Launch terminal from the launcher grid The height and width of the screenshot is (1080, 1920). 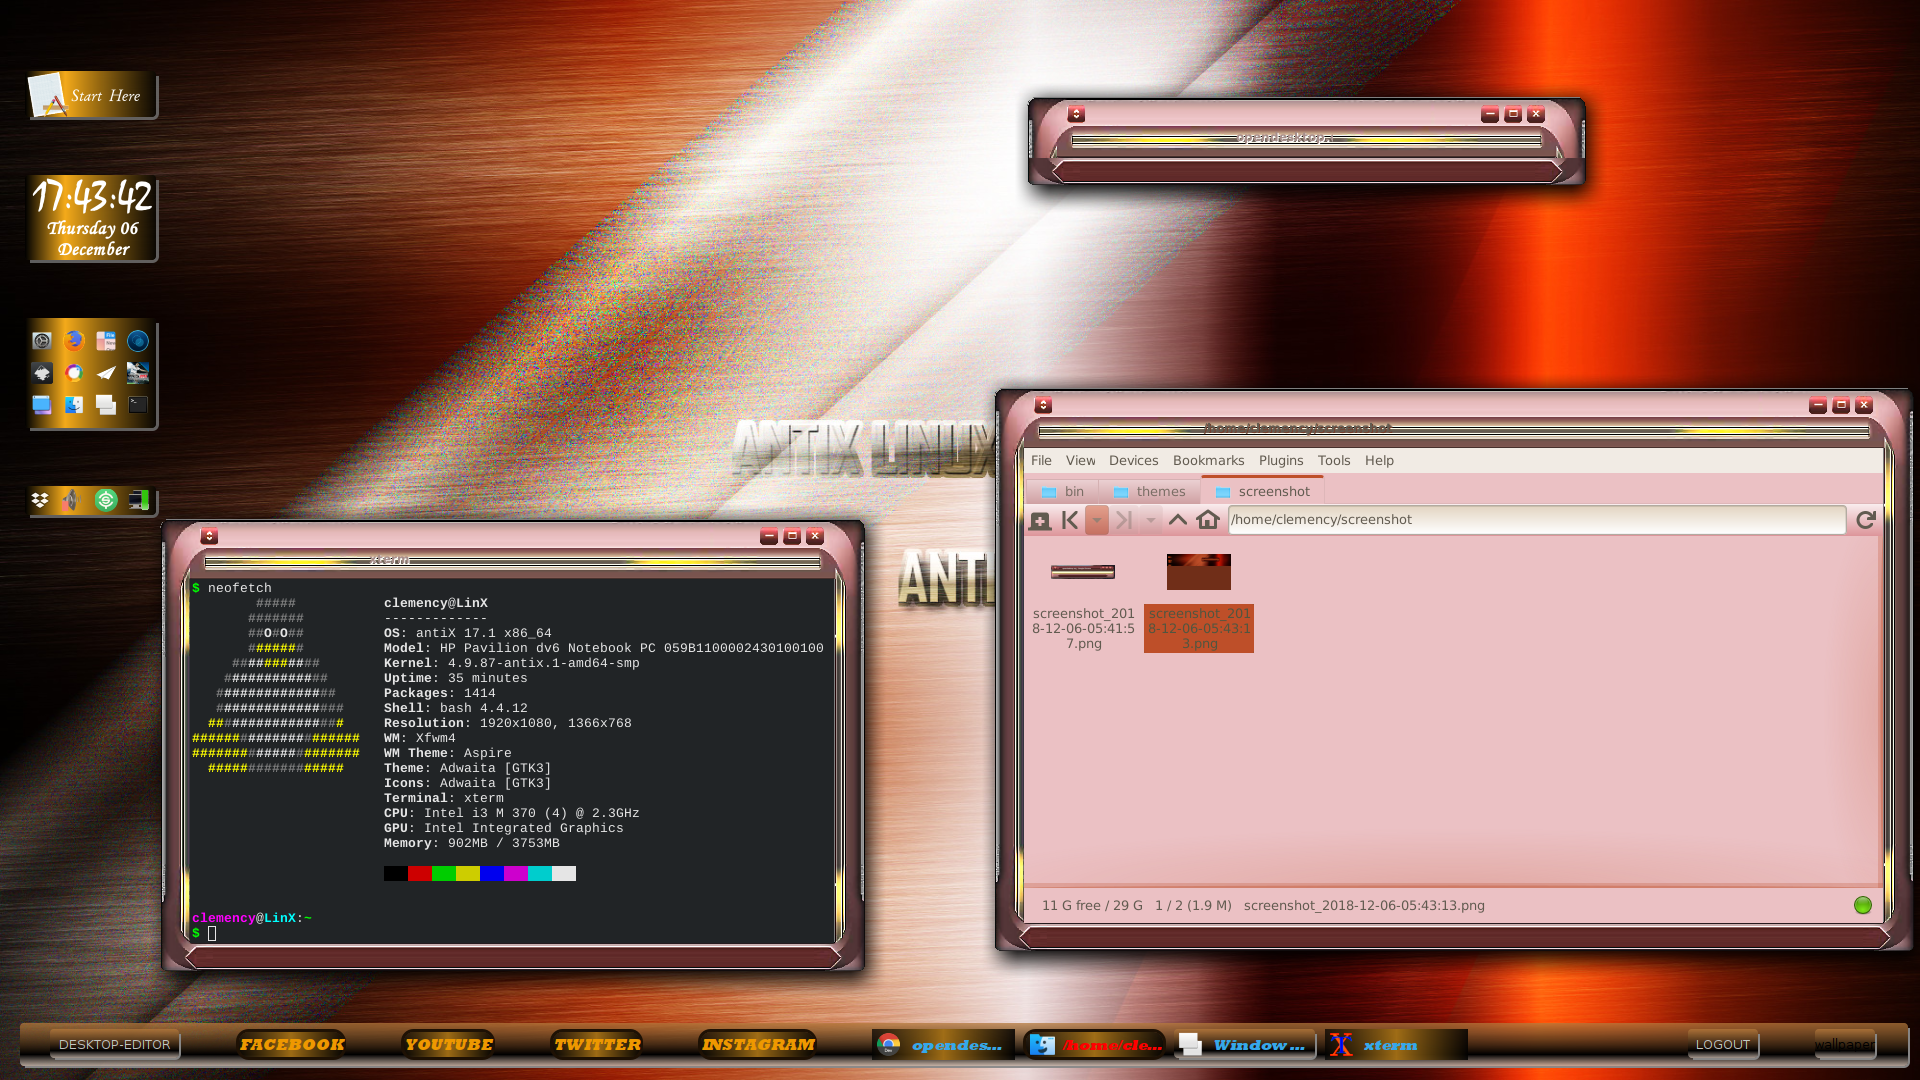pyautogui.click(x=138, y=405)
